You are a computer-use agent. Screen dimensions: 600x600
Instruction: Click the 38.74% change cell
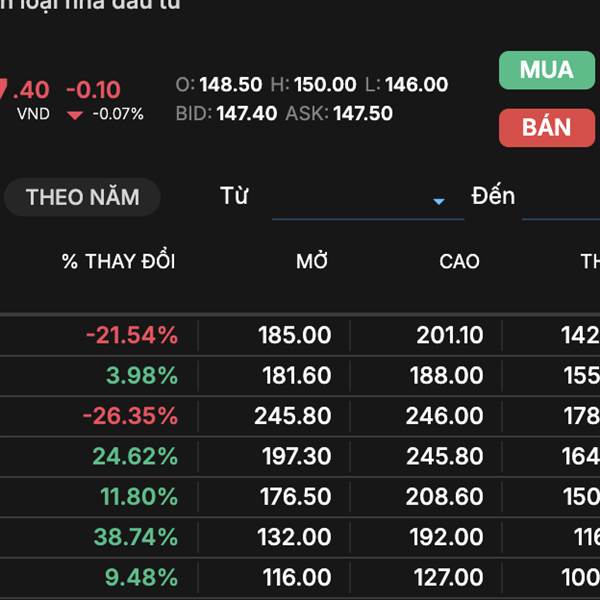135,537
